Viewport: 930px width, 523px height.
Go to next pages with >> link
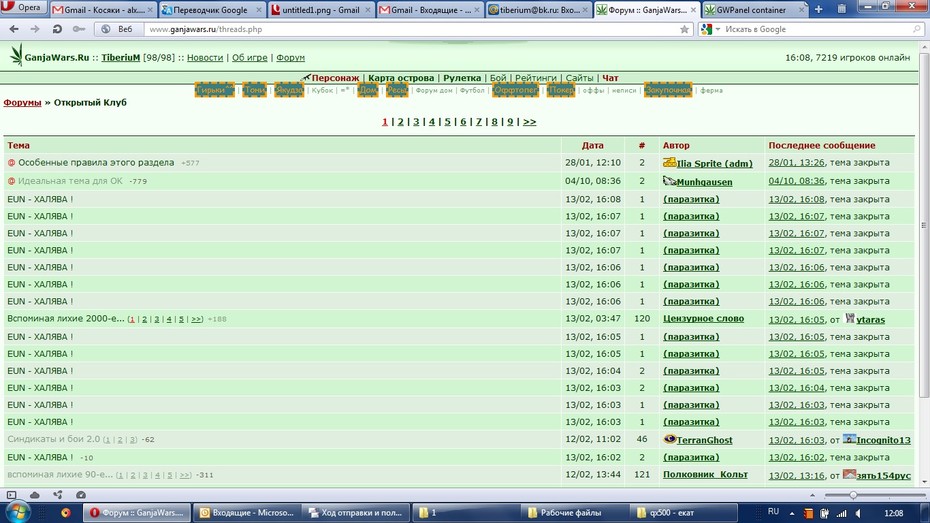[x=529, y=122]
